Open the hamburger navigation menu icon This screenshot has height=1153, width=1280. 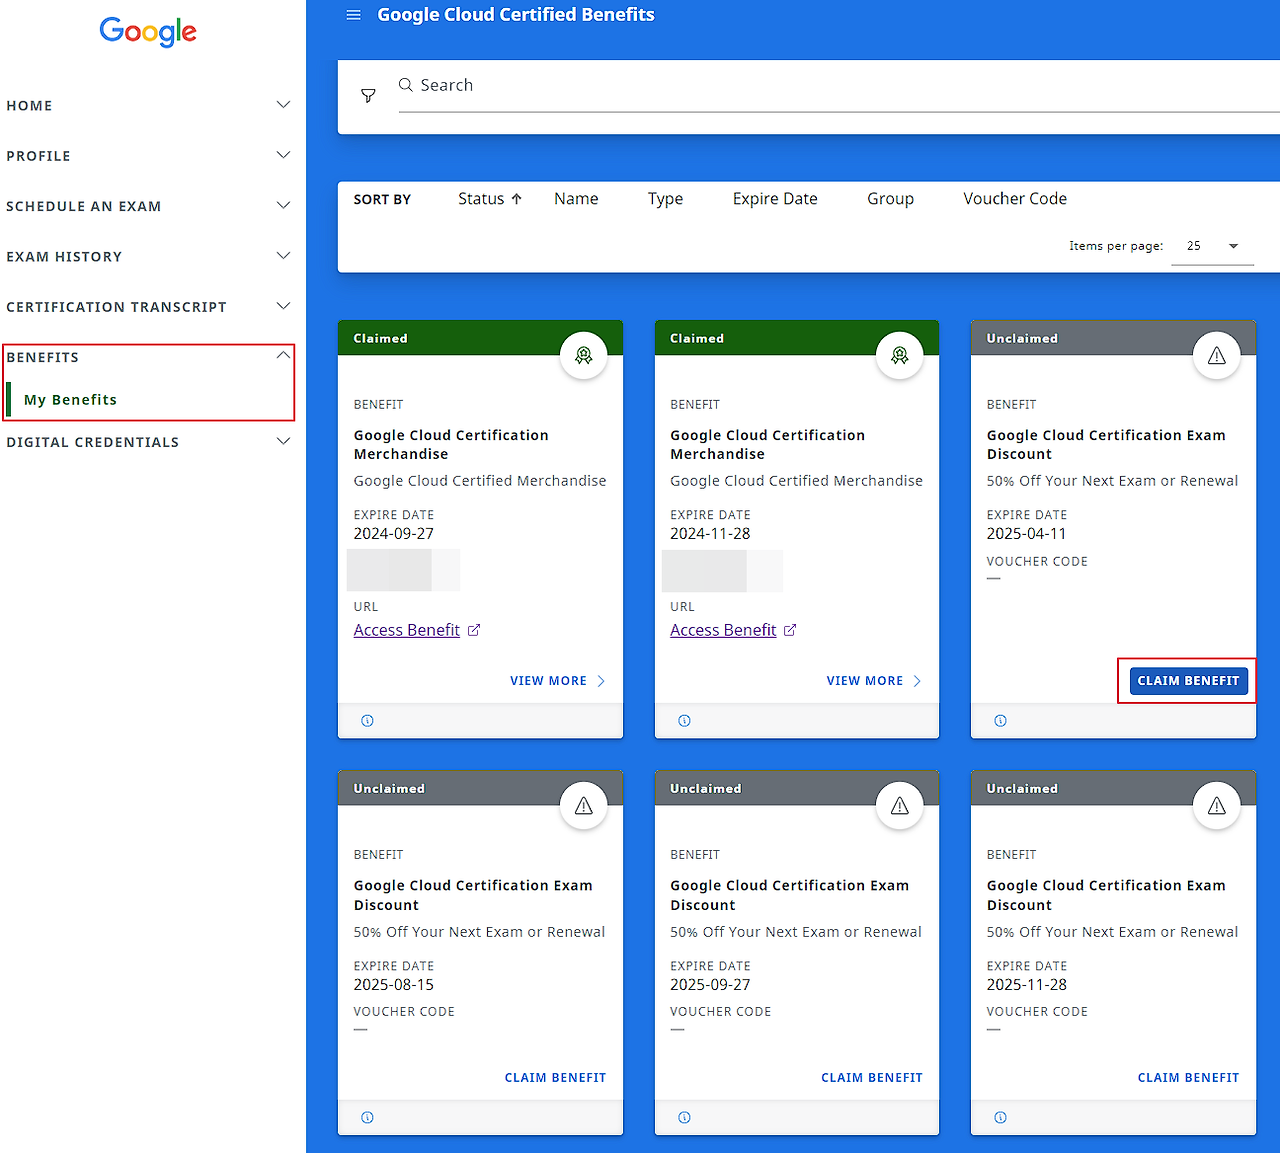353,15
